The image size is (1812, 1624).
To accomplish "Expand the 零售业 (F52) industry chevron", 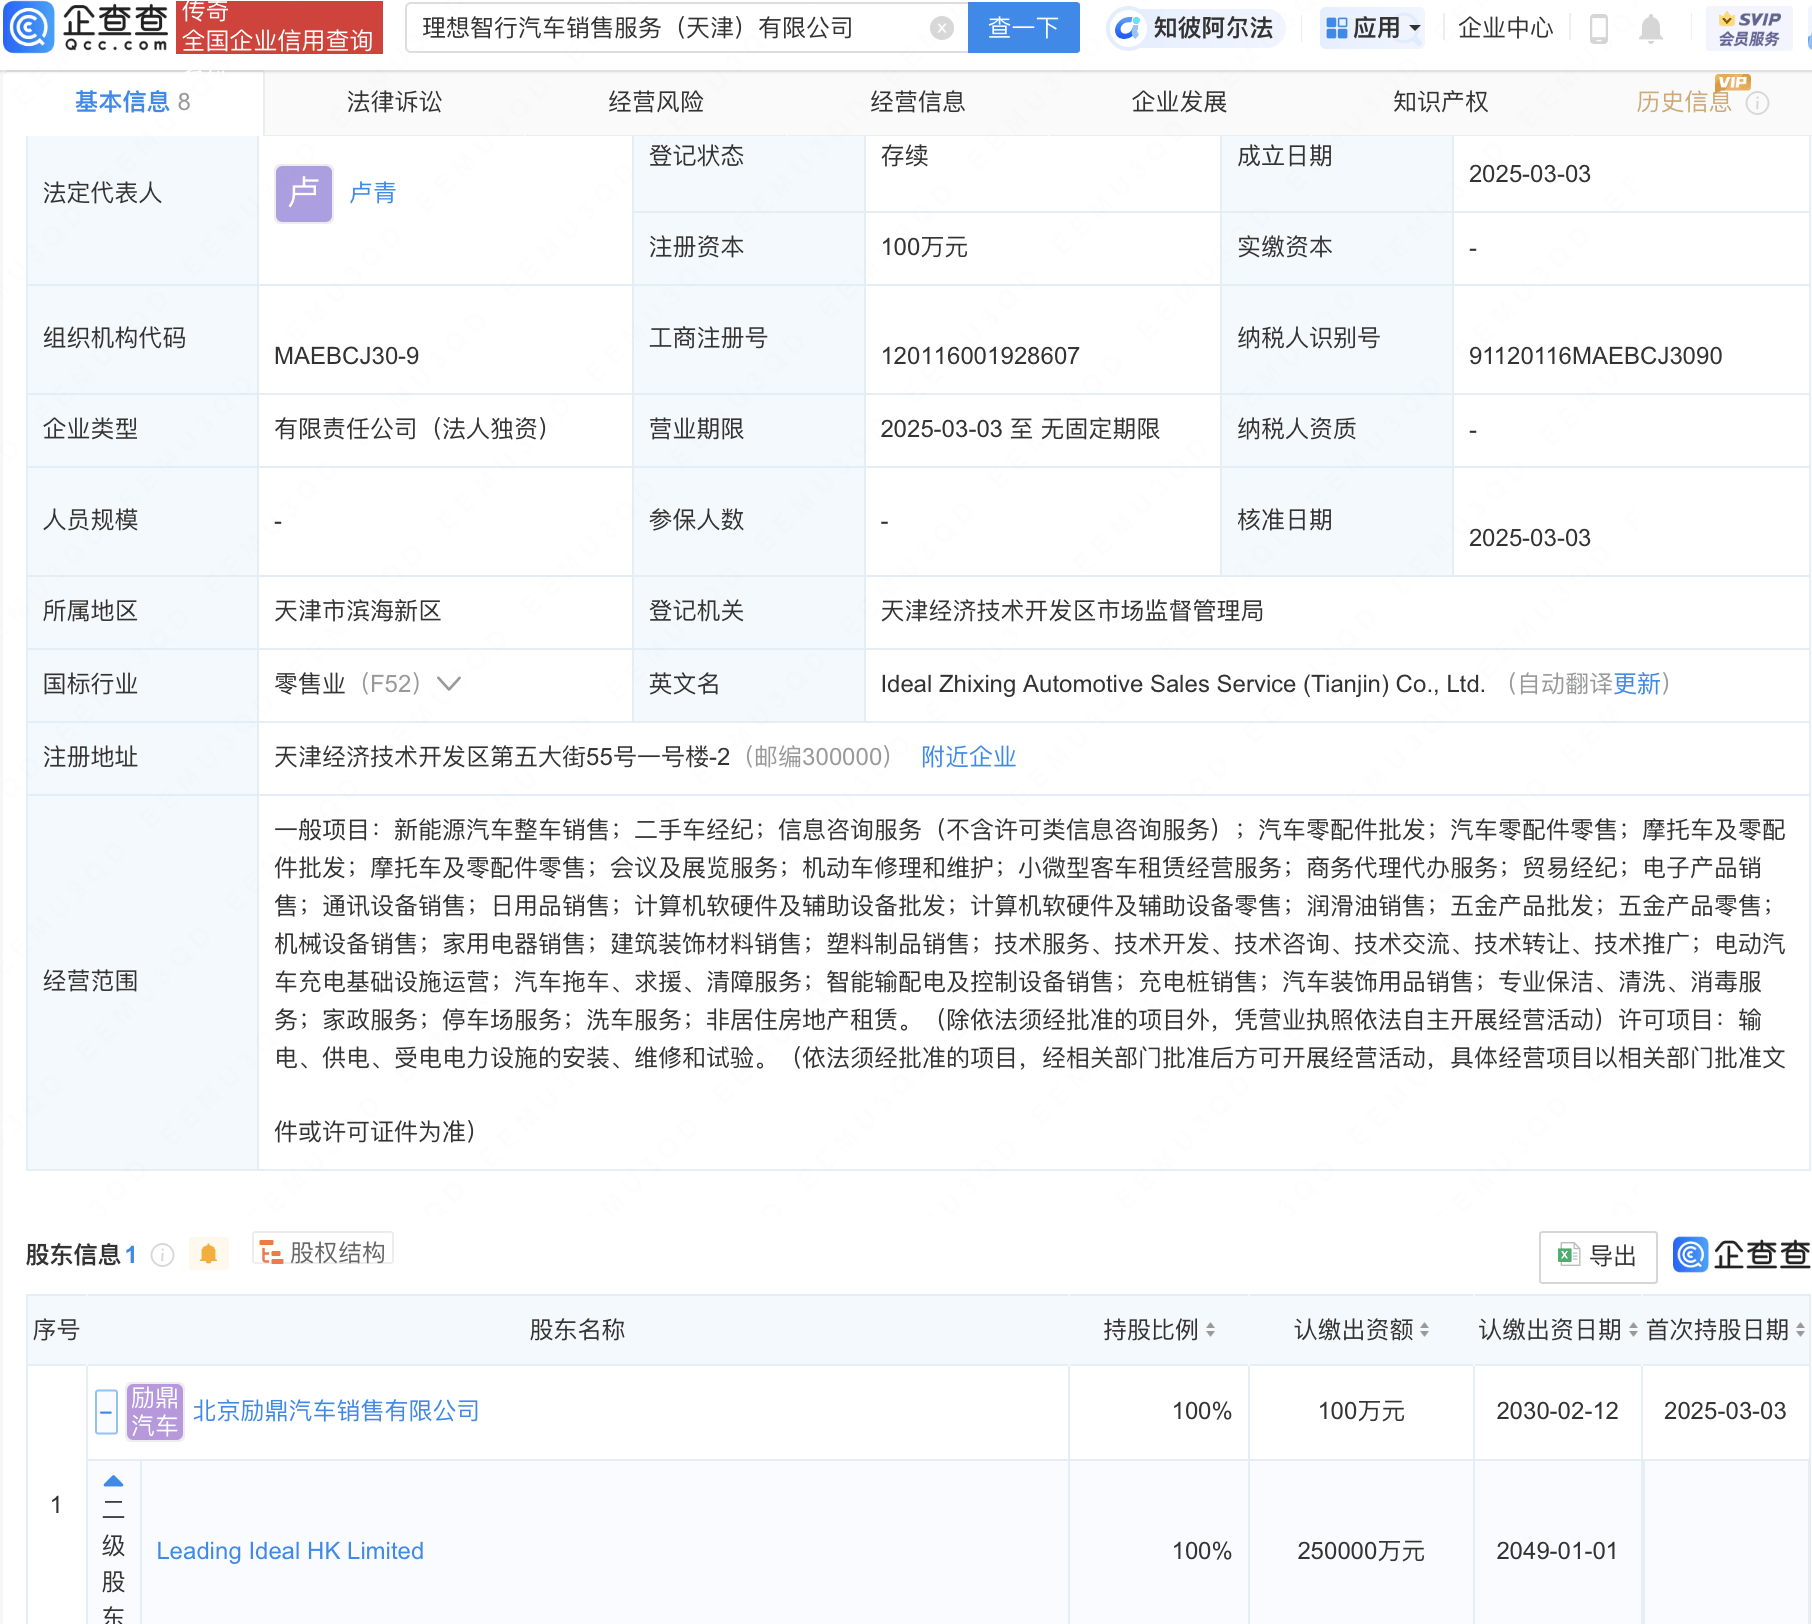I will coord(450,684).
